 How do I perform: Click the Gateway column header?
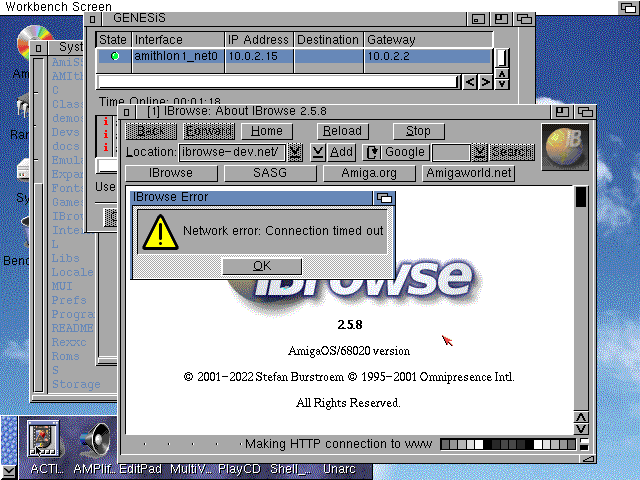coord(428,40)
